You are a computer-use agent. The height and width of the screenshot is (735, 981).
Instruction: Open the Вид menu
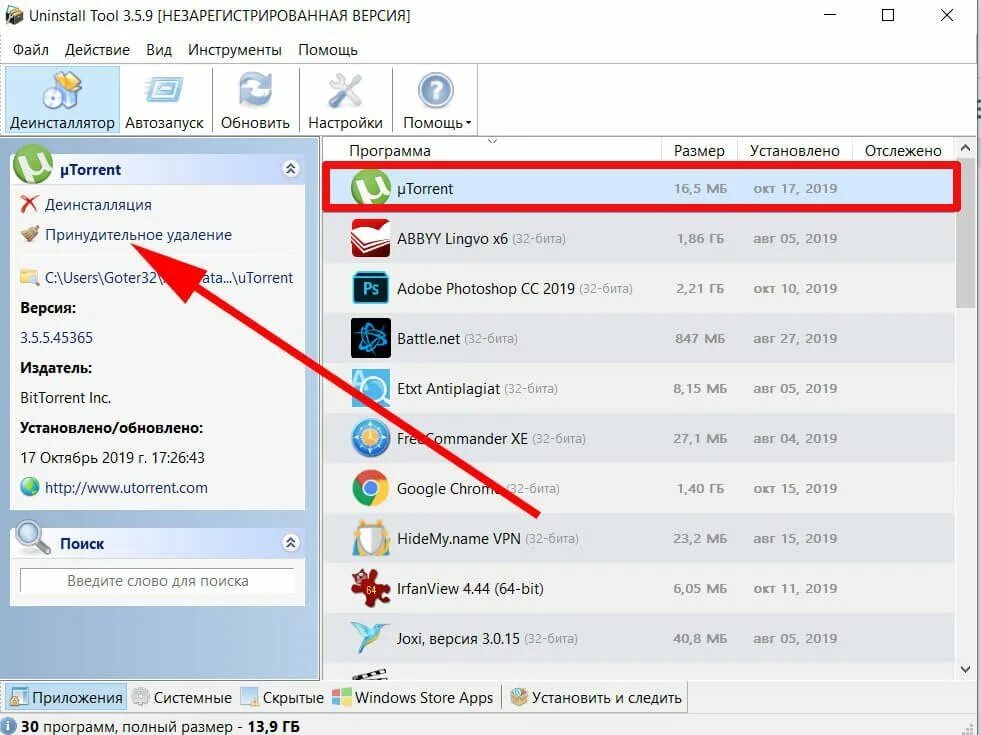(x=159, y=49)
